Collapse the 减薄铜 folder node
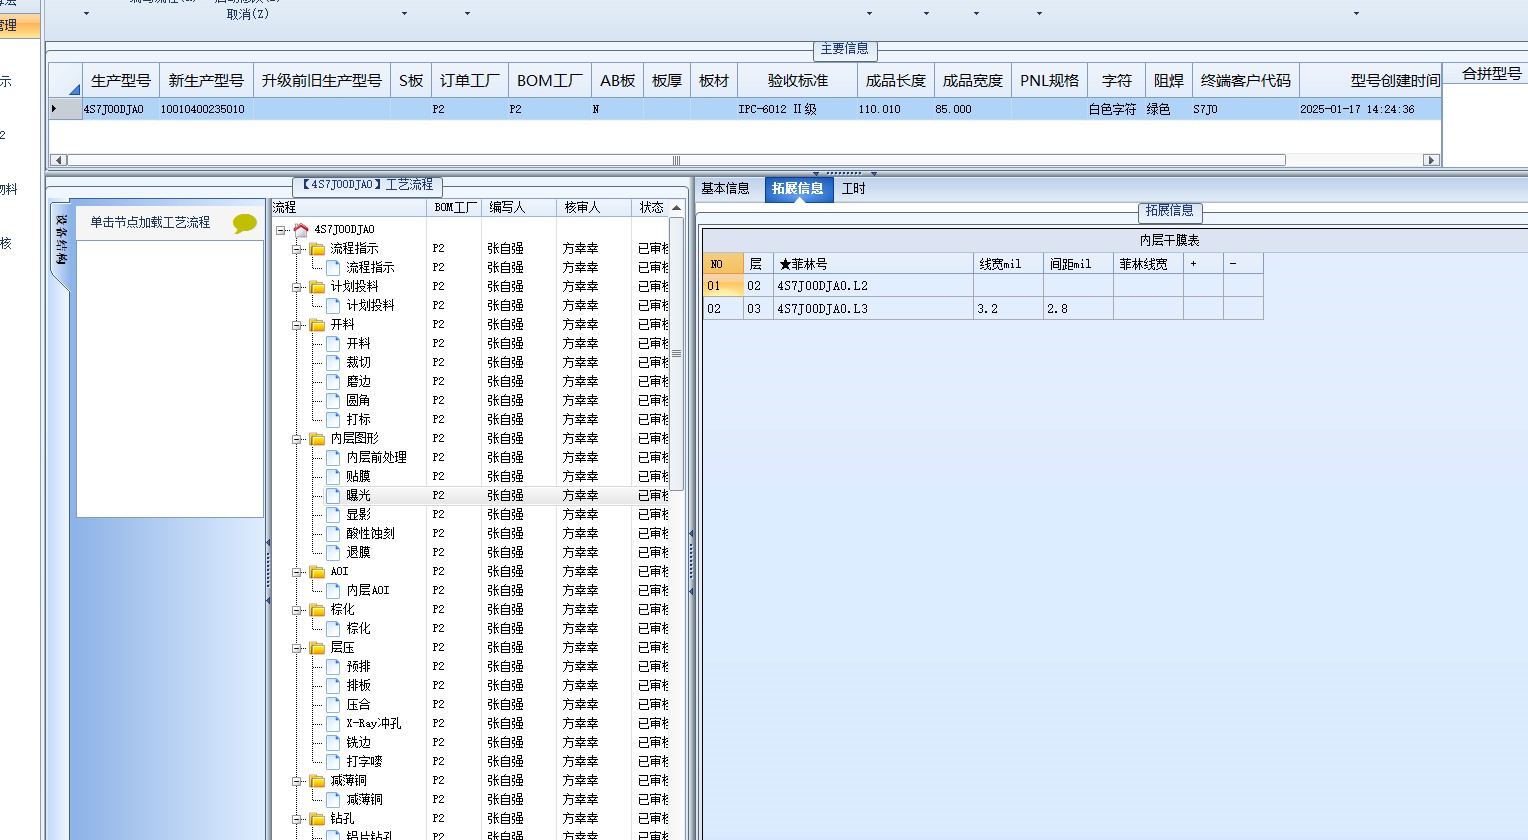Screen dimensions: 1528x840 tap(297, 781)
